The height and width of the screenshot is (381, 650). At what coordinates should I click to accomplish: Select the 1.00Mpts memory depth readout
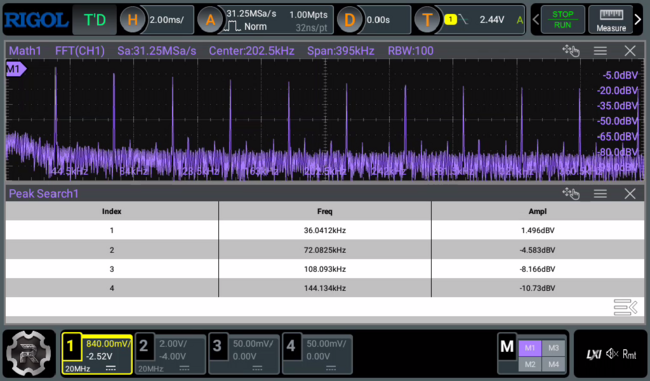[x=308, y=15]
